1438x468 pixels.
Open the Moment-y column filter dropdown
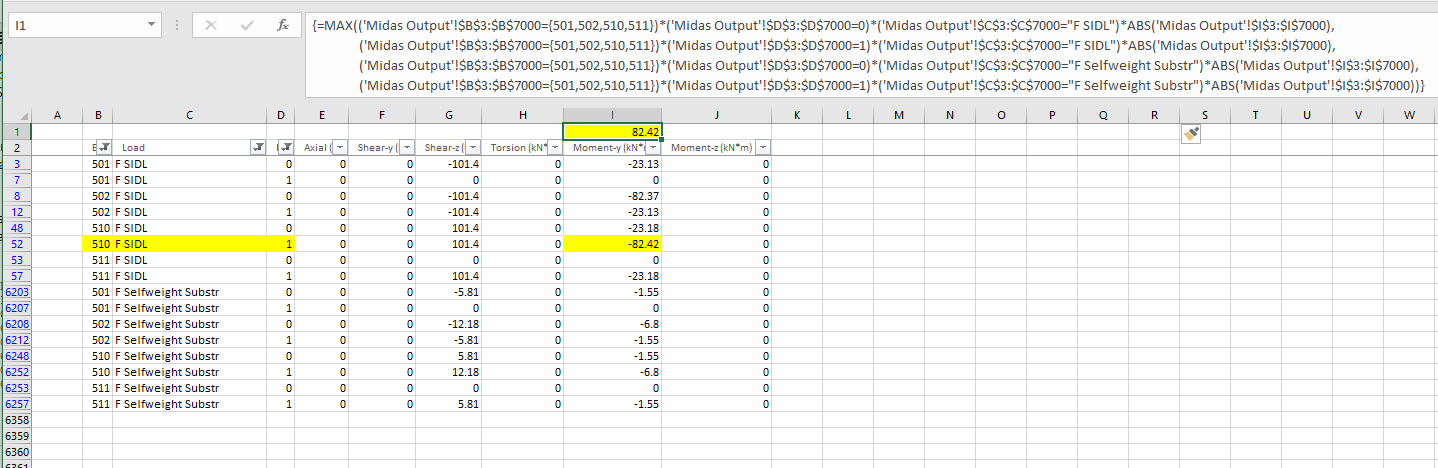652,148
